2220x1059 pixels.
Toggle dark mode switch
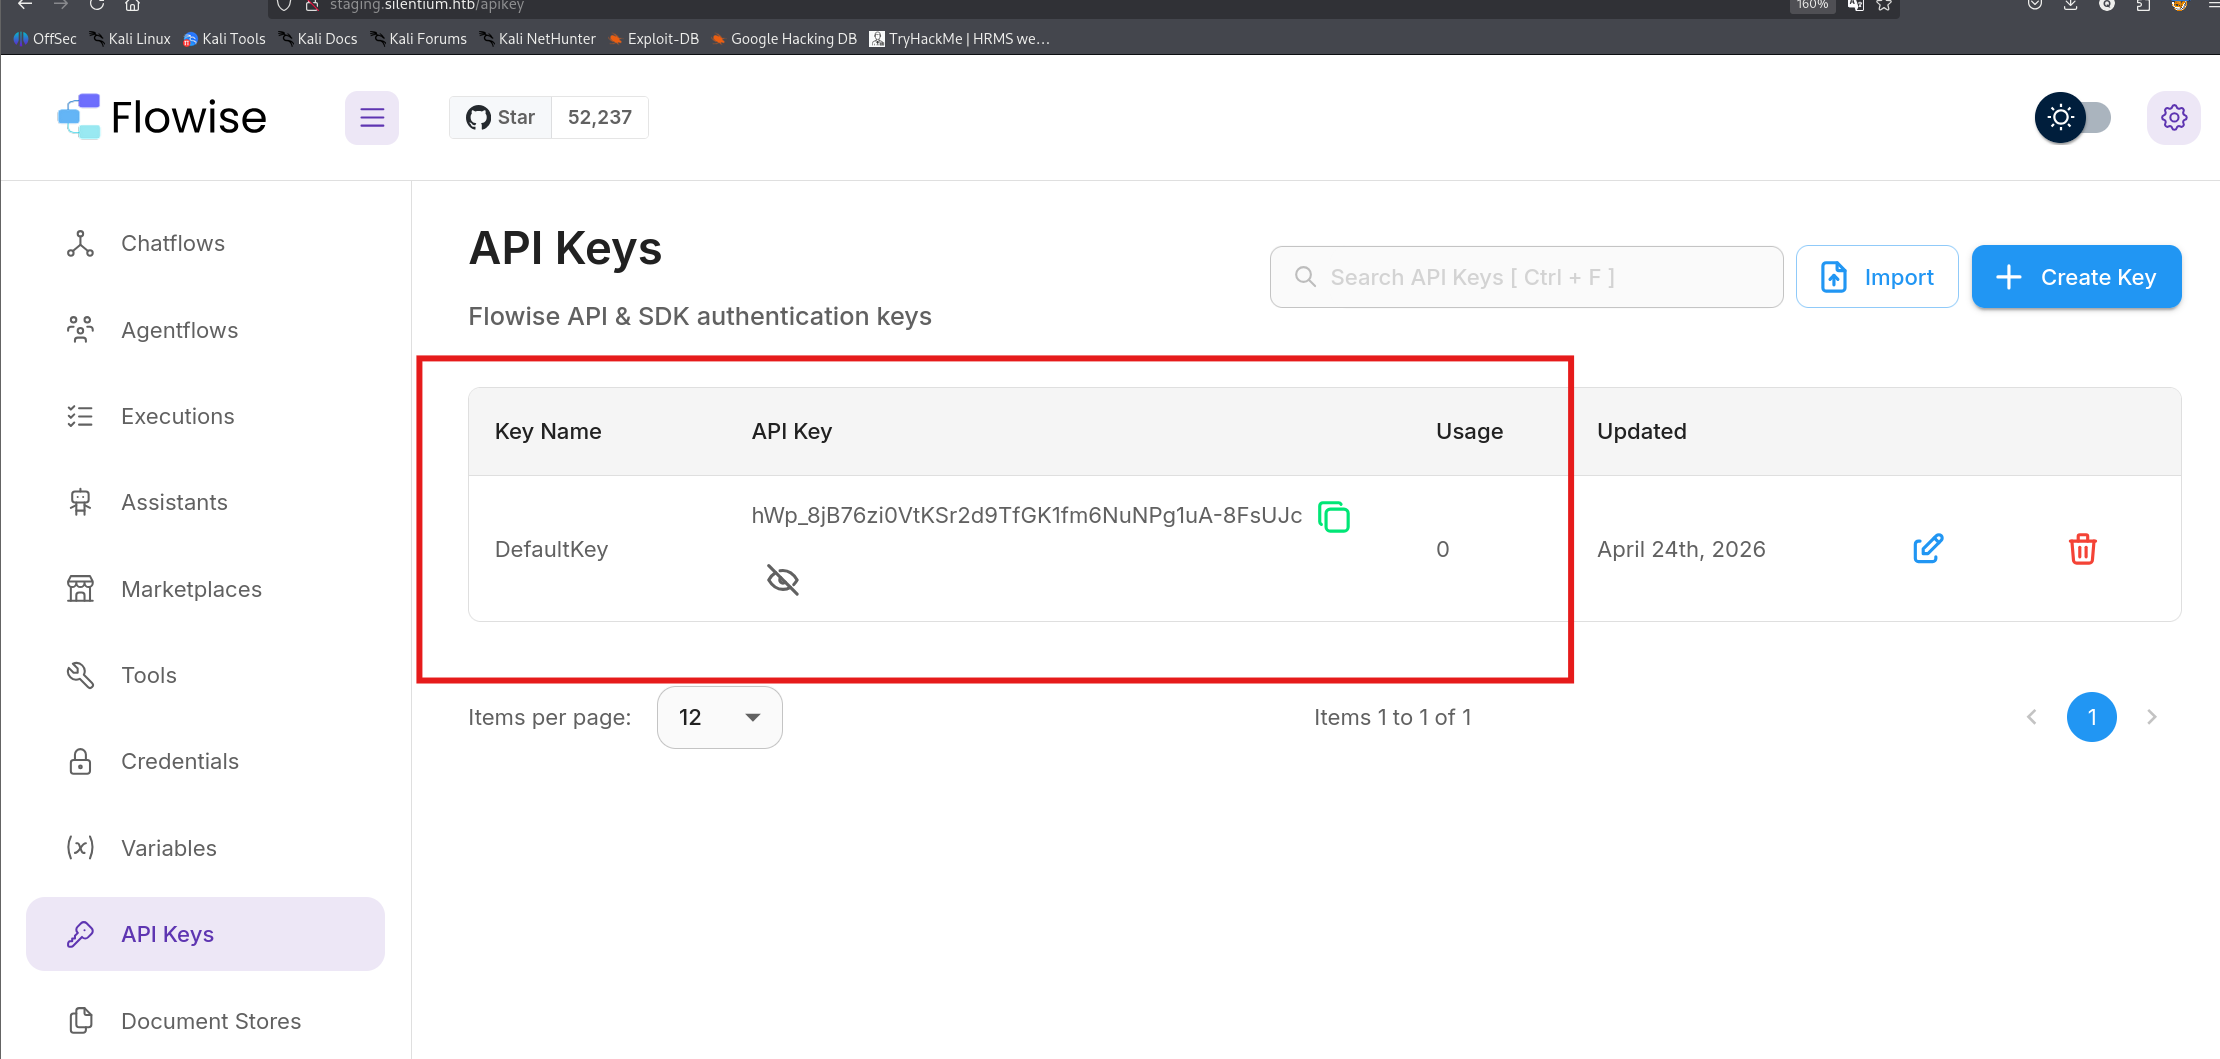coord(2073,118)
